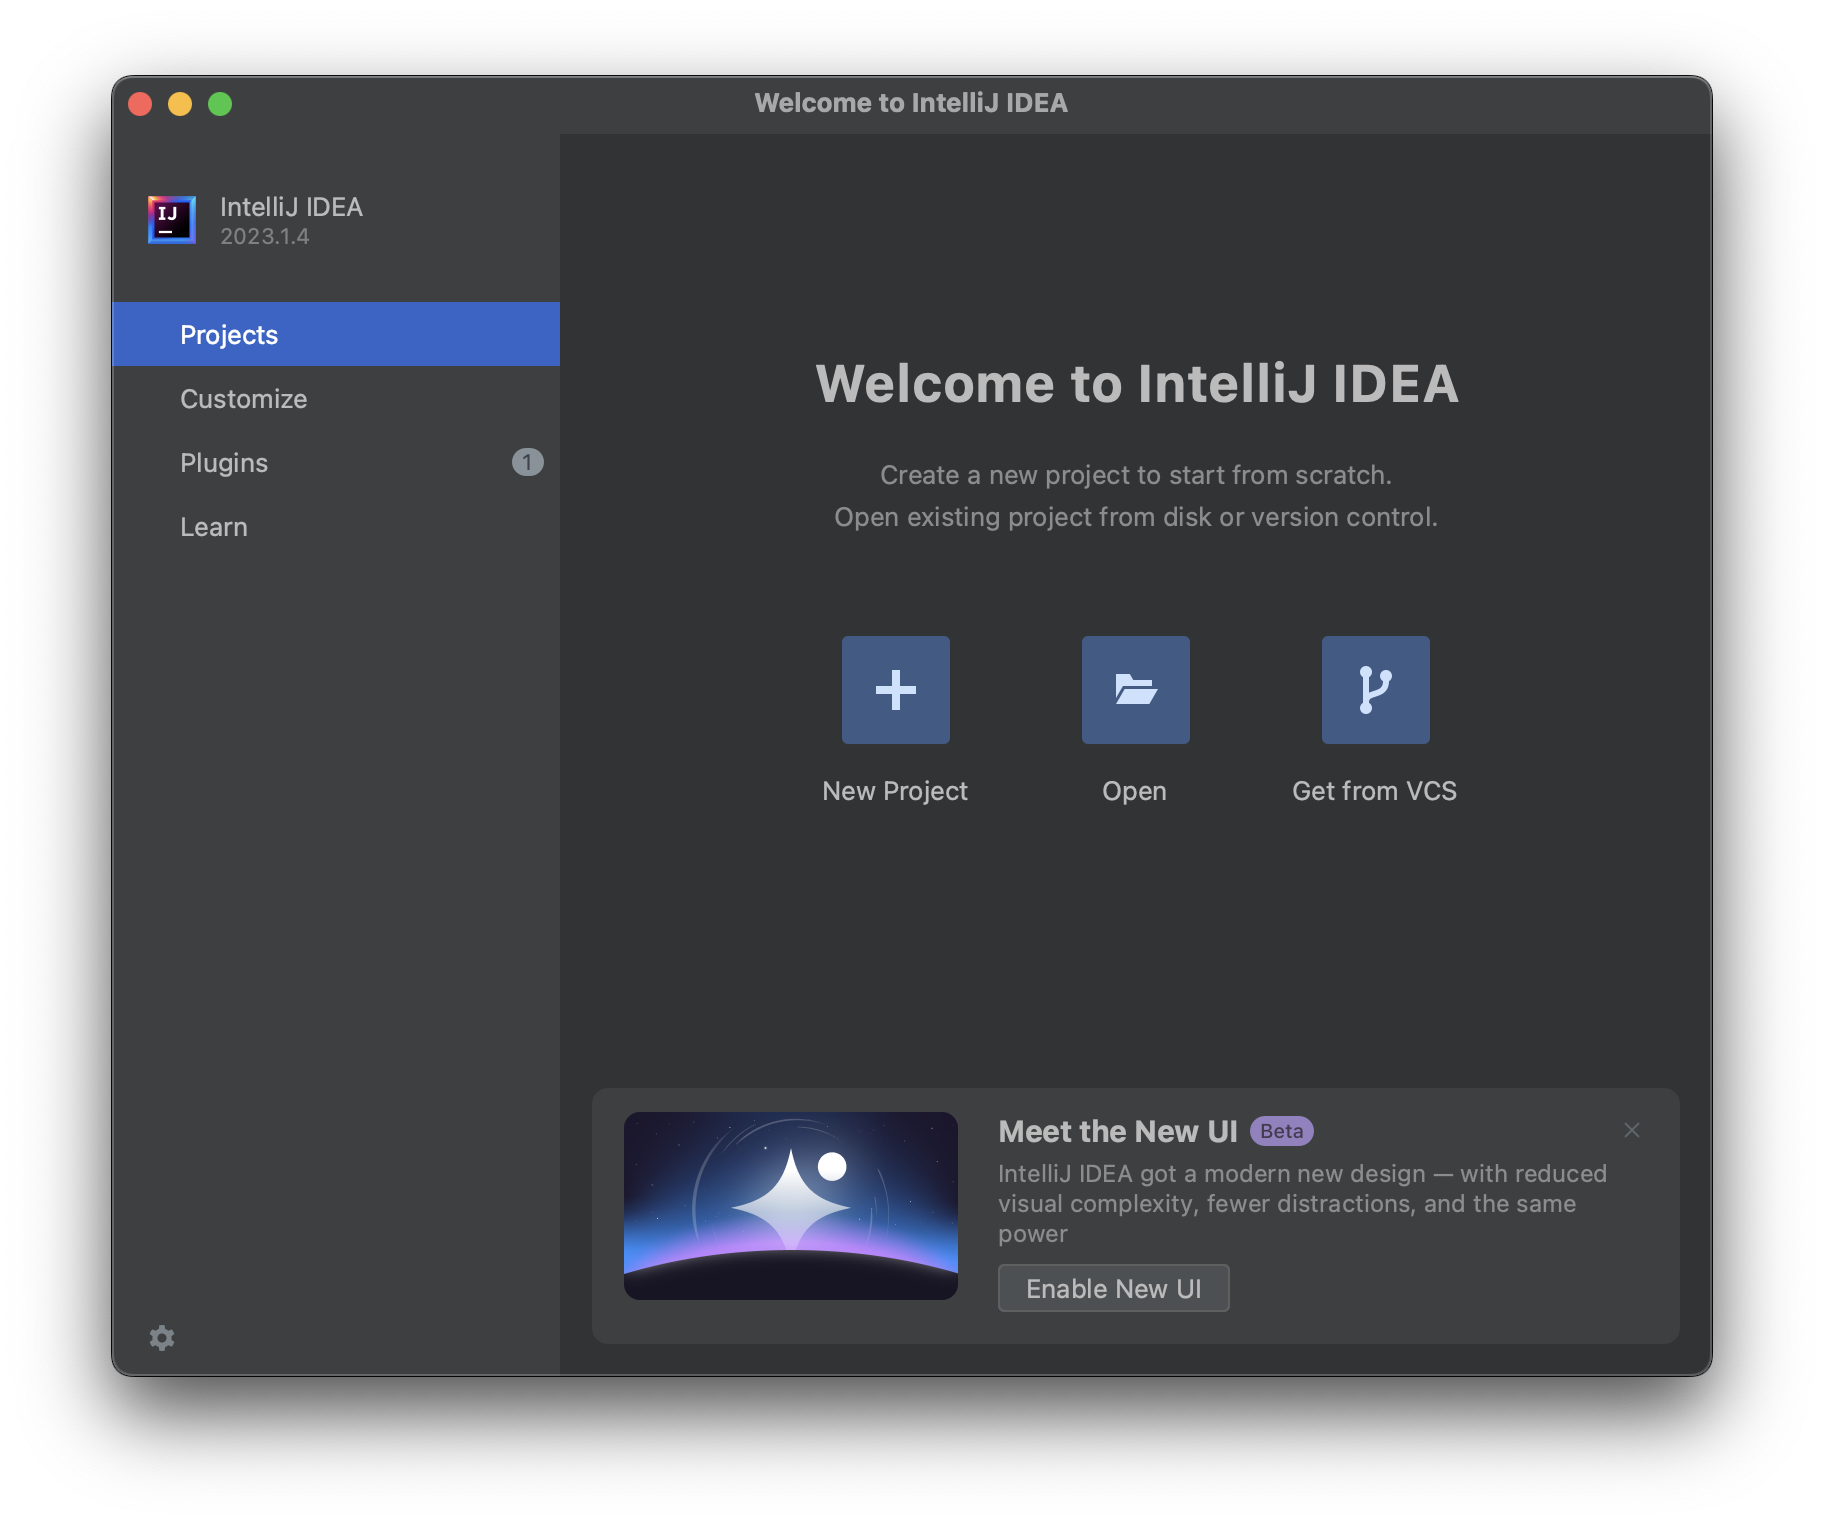Dismiss the Meet the New UI banner

click(1632, 1130)
